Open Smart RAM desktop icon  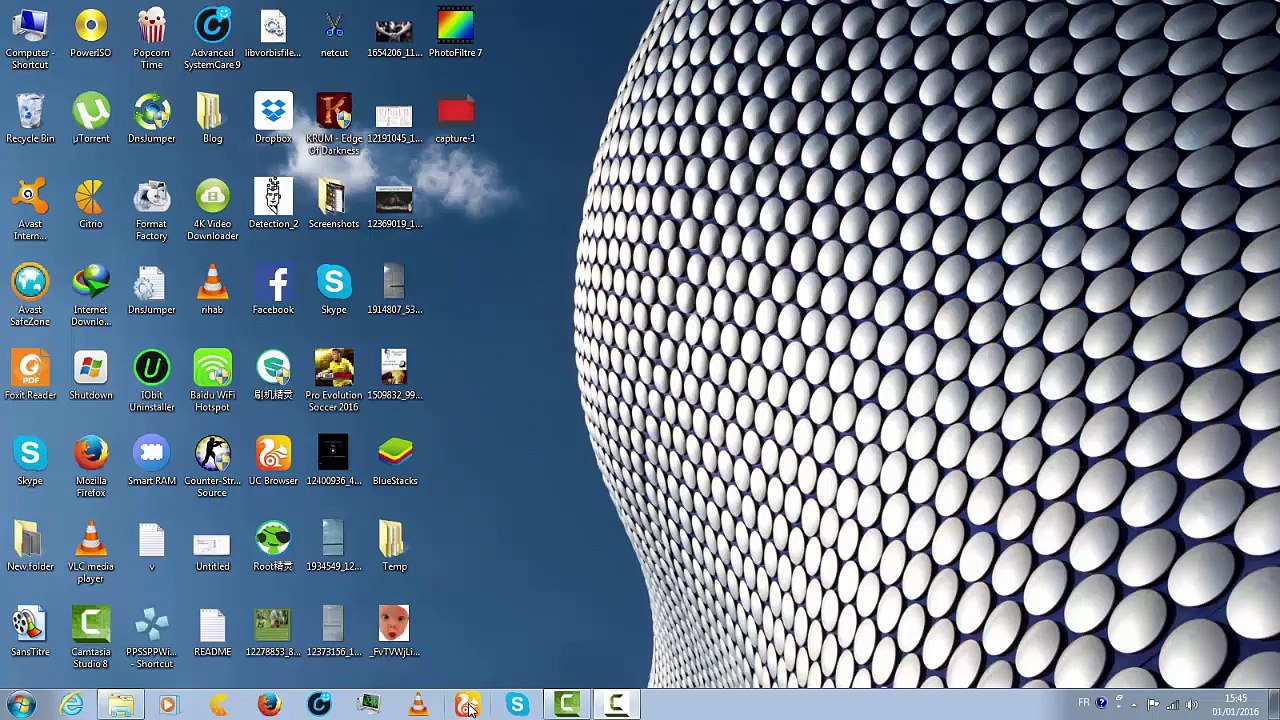click(152, 461)
